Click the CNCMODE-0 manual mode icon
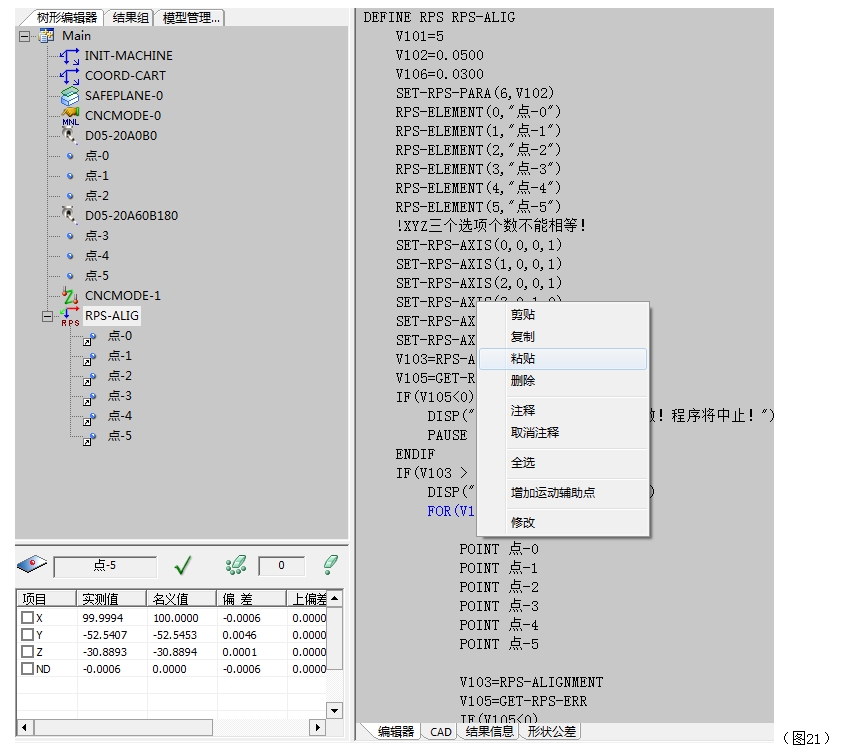This screenshot has height=753, width=864. [69, 116]
